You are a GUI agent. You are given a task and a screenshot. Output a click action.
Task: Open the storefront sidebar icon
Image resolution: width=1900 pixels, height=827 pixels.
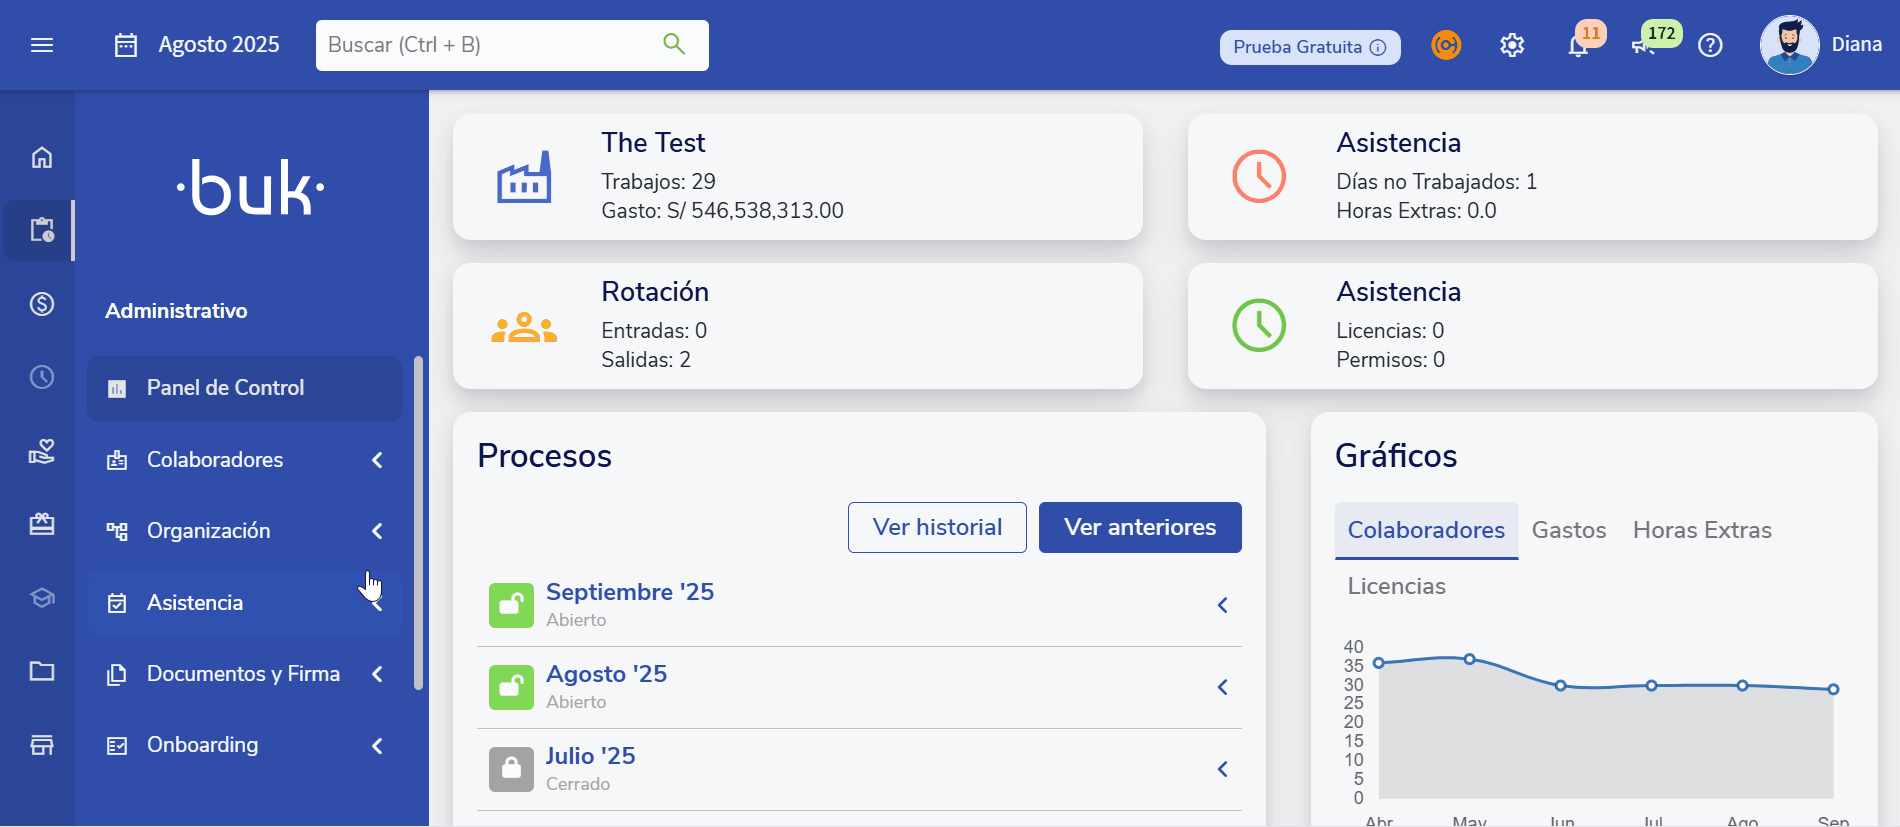tap(42, 745)
